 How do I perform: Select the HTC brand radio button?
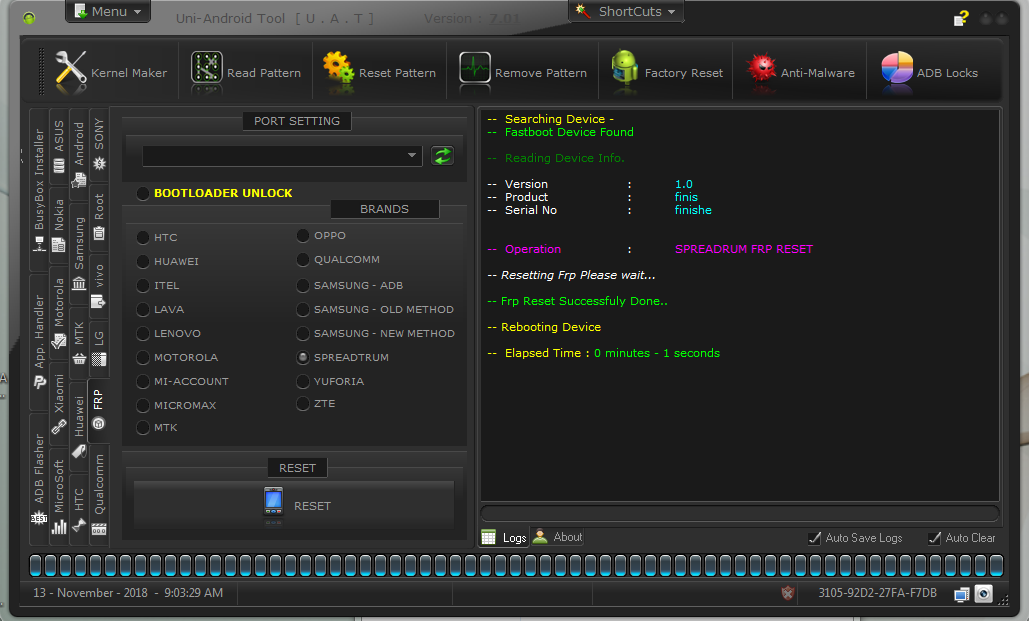click(143, 238)
